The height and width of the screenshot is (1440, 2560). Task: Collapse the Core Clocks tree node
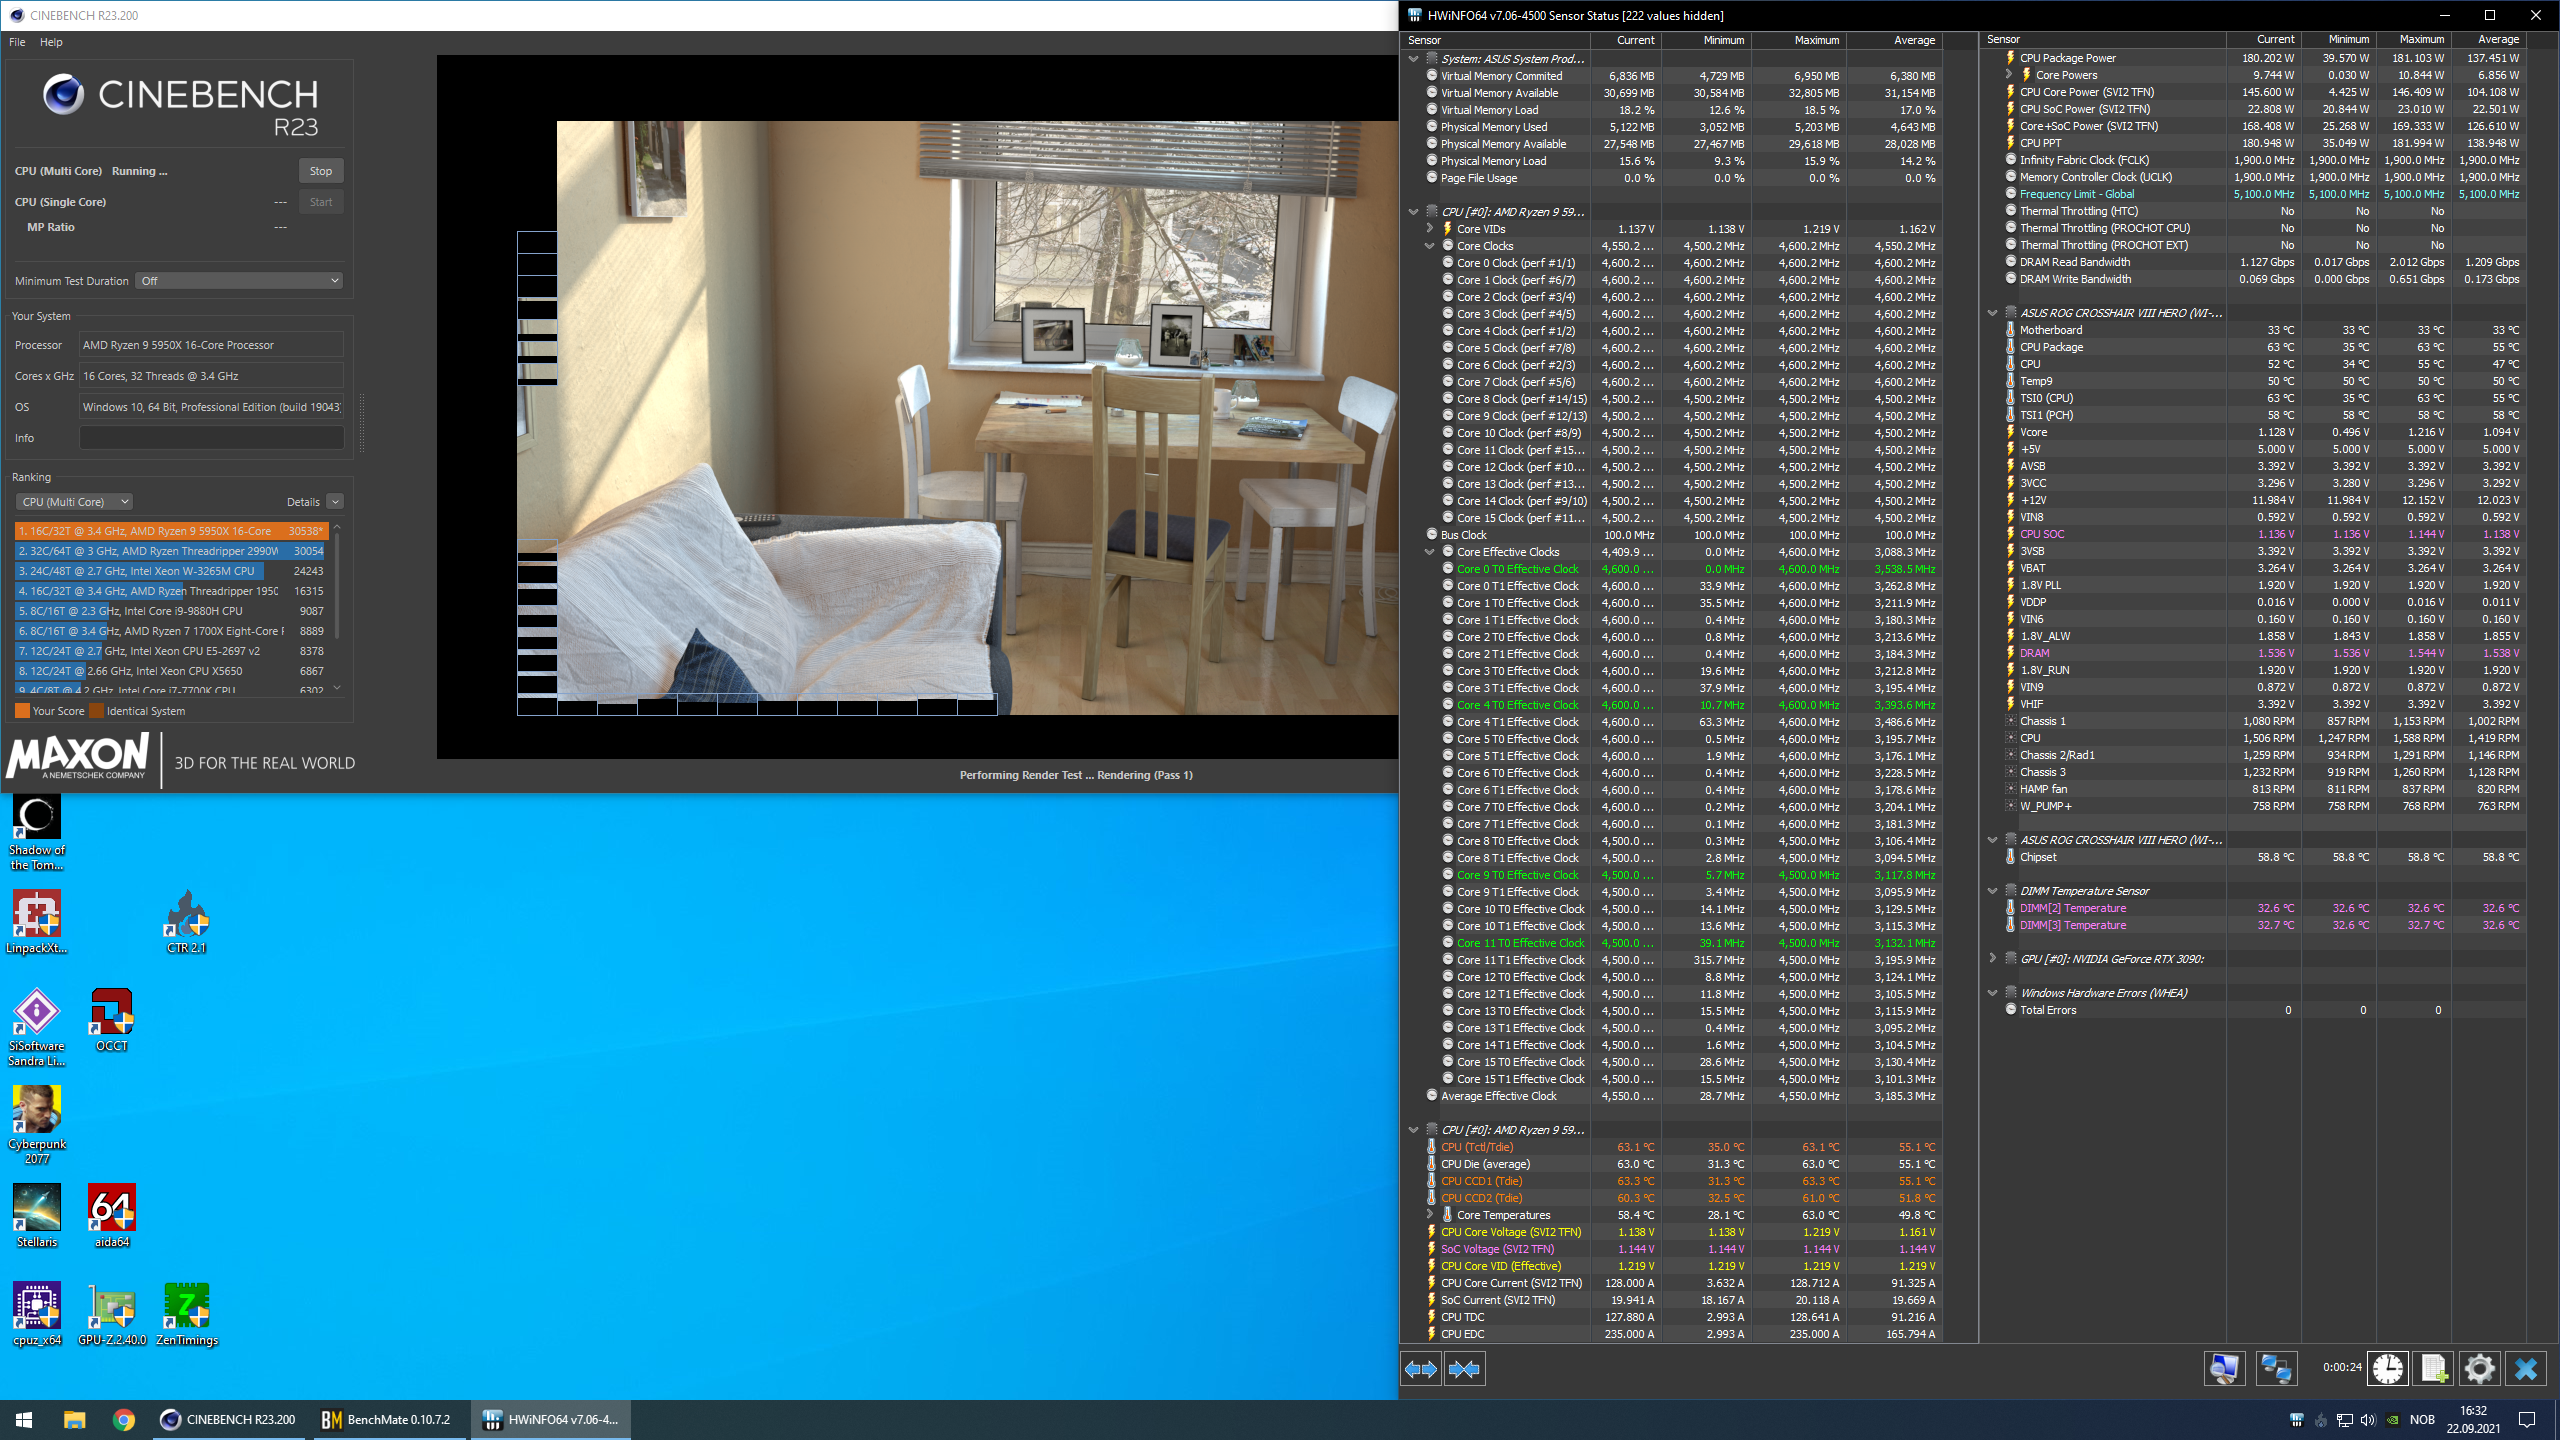click(1430, 246)
